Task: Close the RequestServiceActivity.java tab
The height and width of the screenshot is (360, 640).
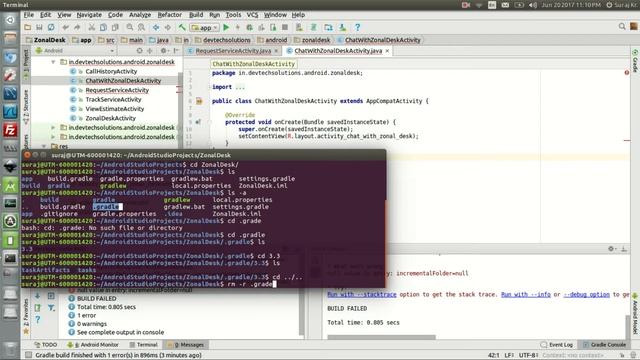Action: tap(276, 51)
